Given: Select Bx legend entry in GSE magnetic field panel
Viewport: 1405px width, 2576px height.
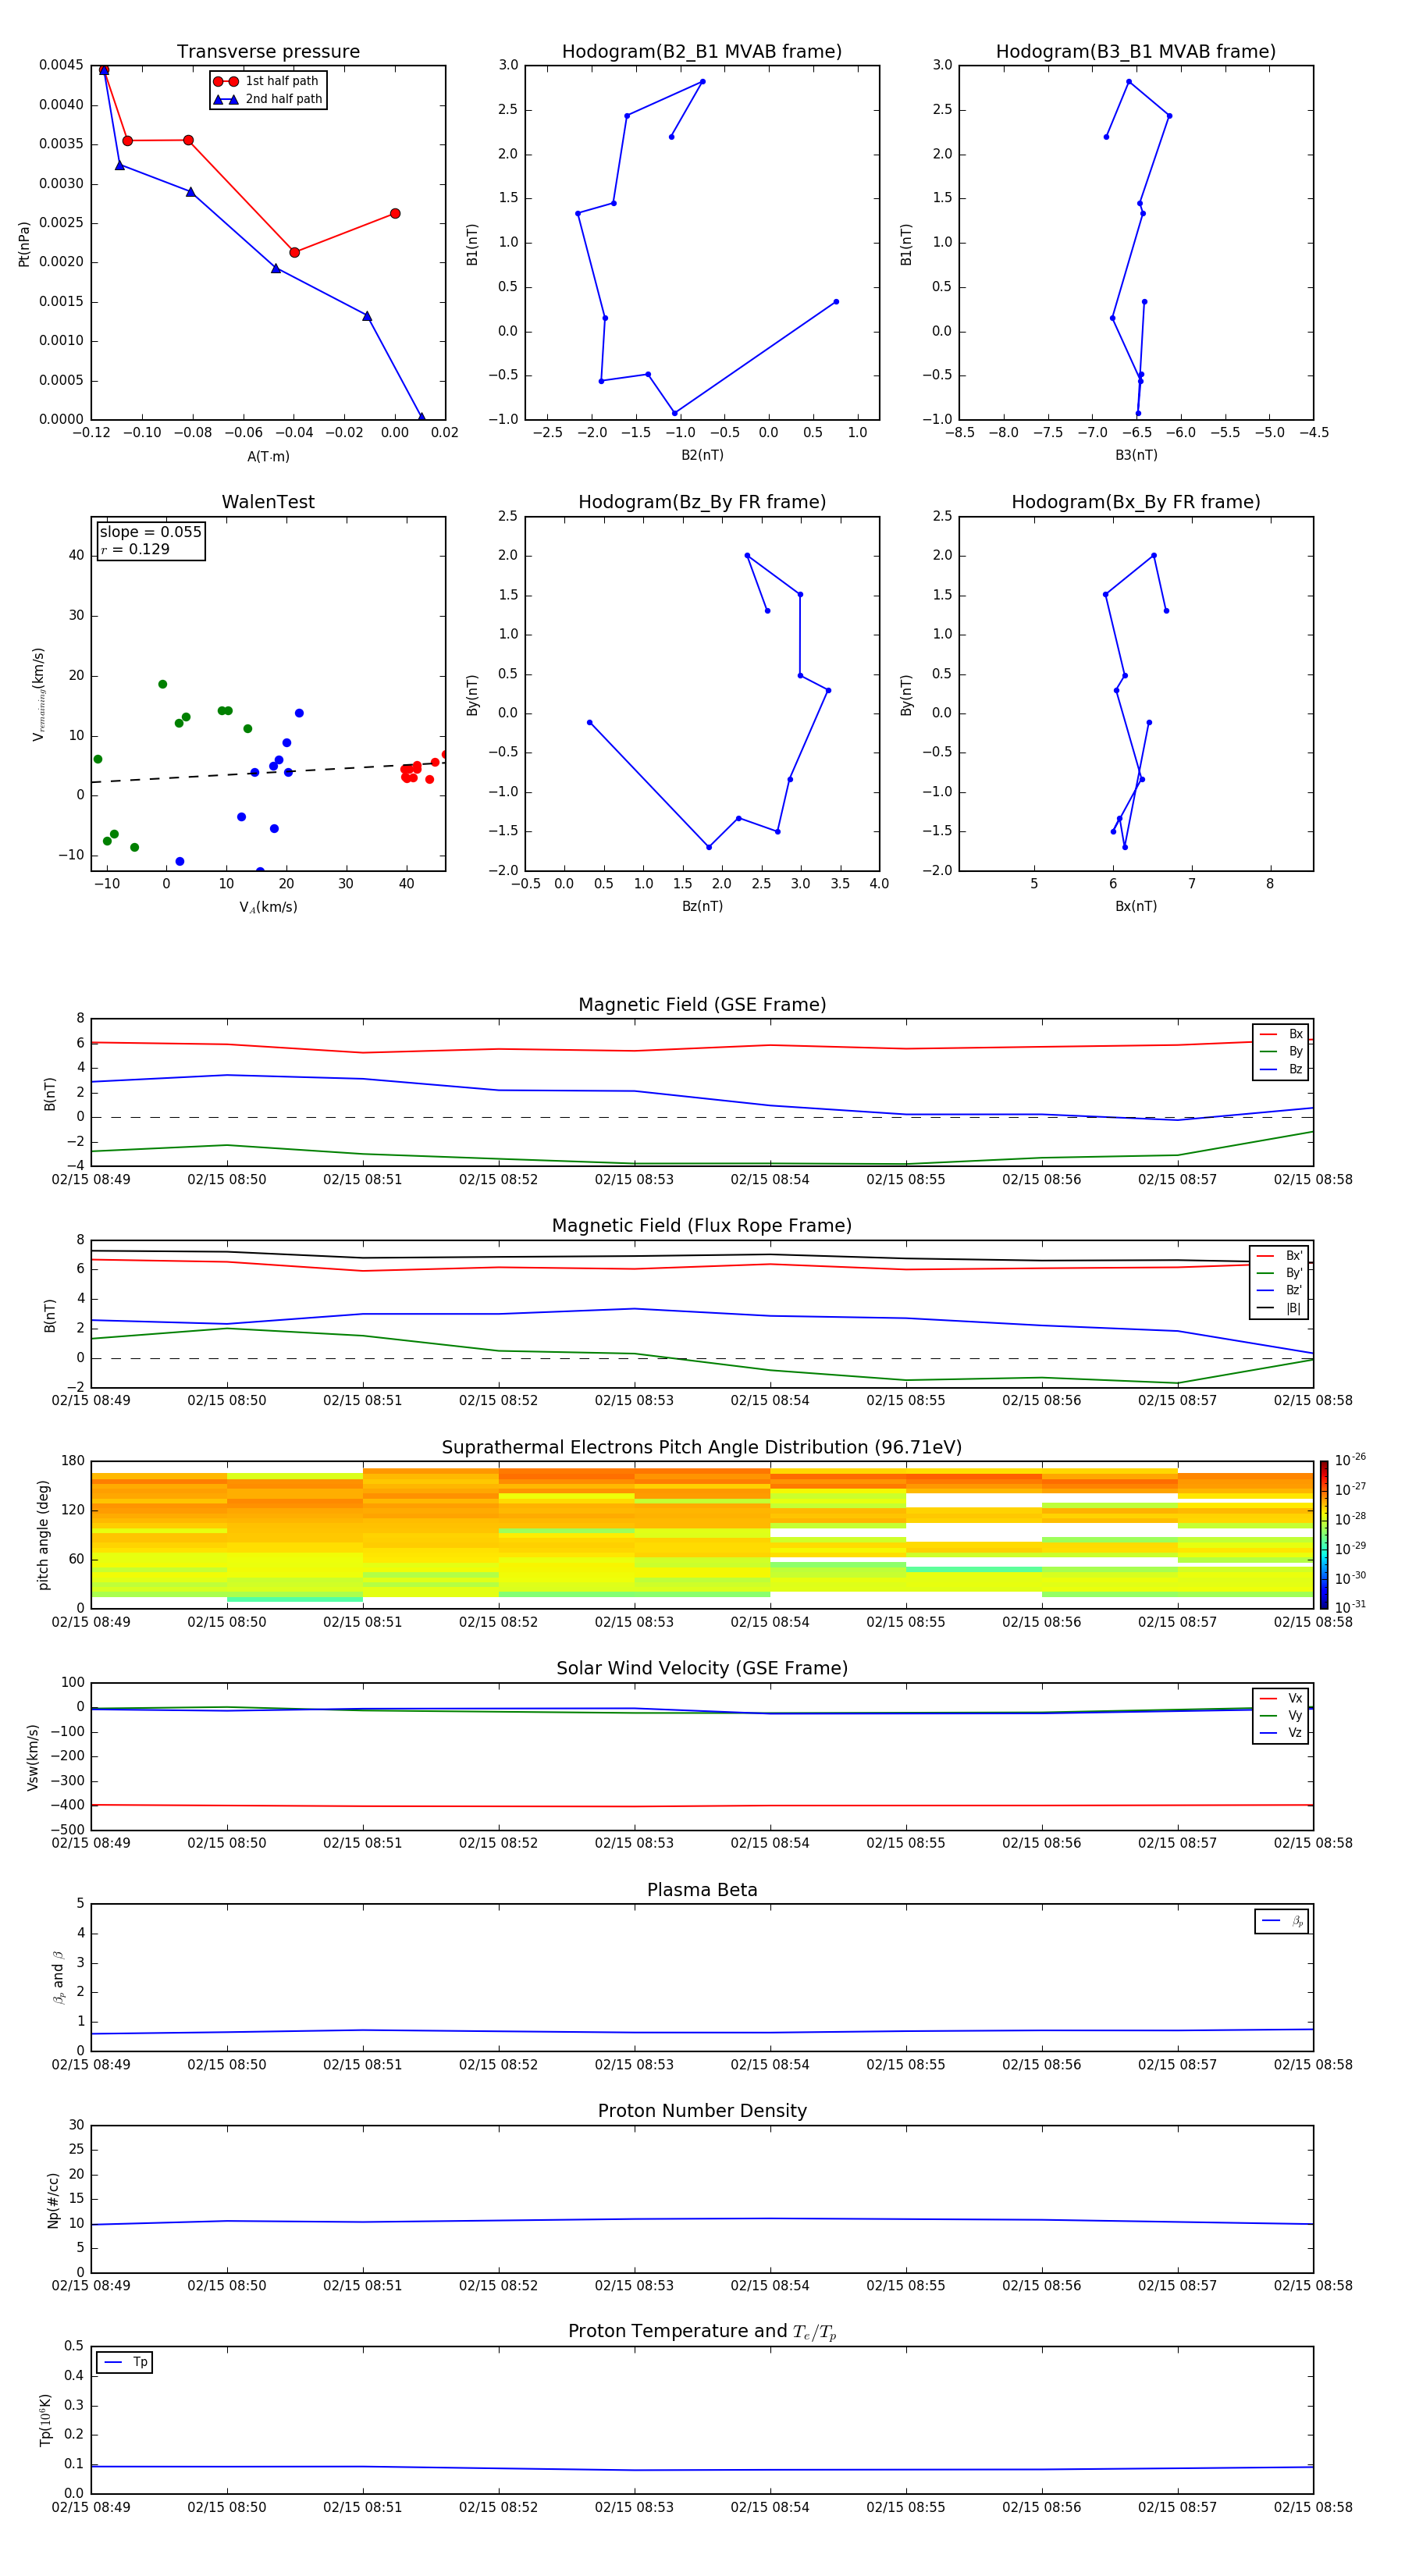Looking at the screenshot, I should (1281, 1034).
